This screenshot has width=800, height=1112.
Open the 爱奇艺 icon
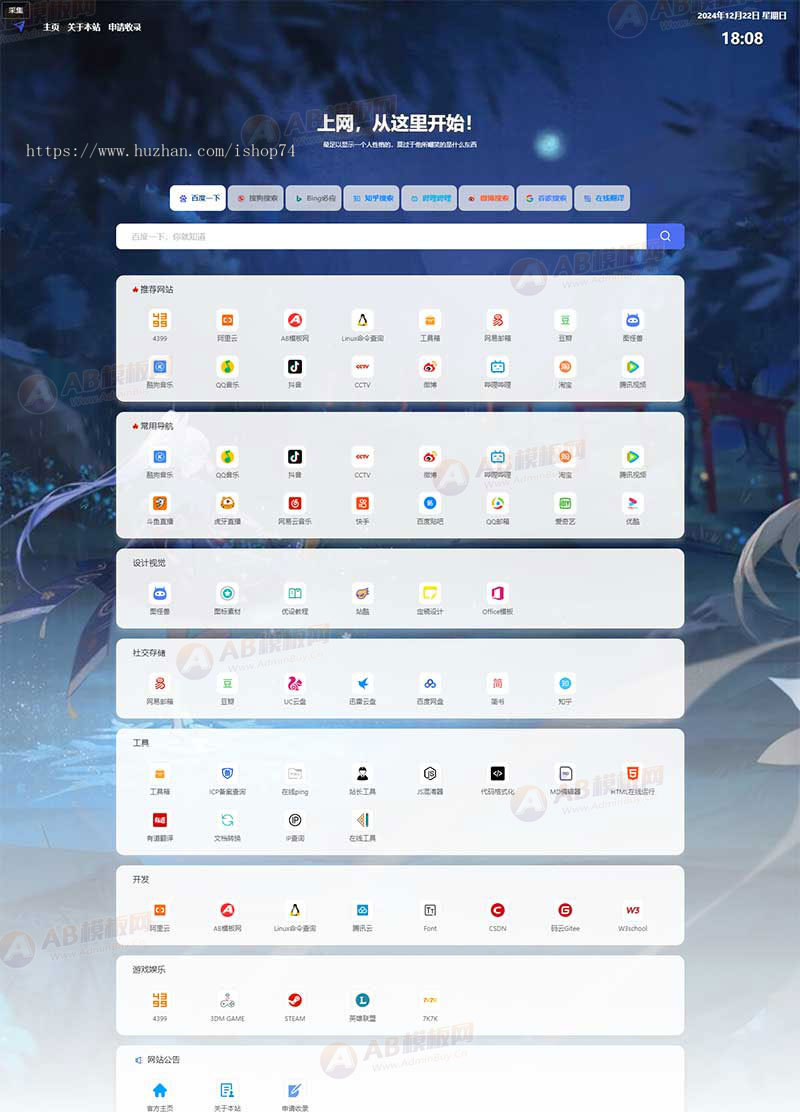pyautogui.click(x=565, y=503)
